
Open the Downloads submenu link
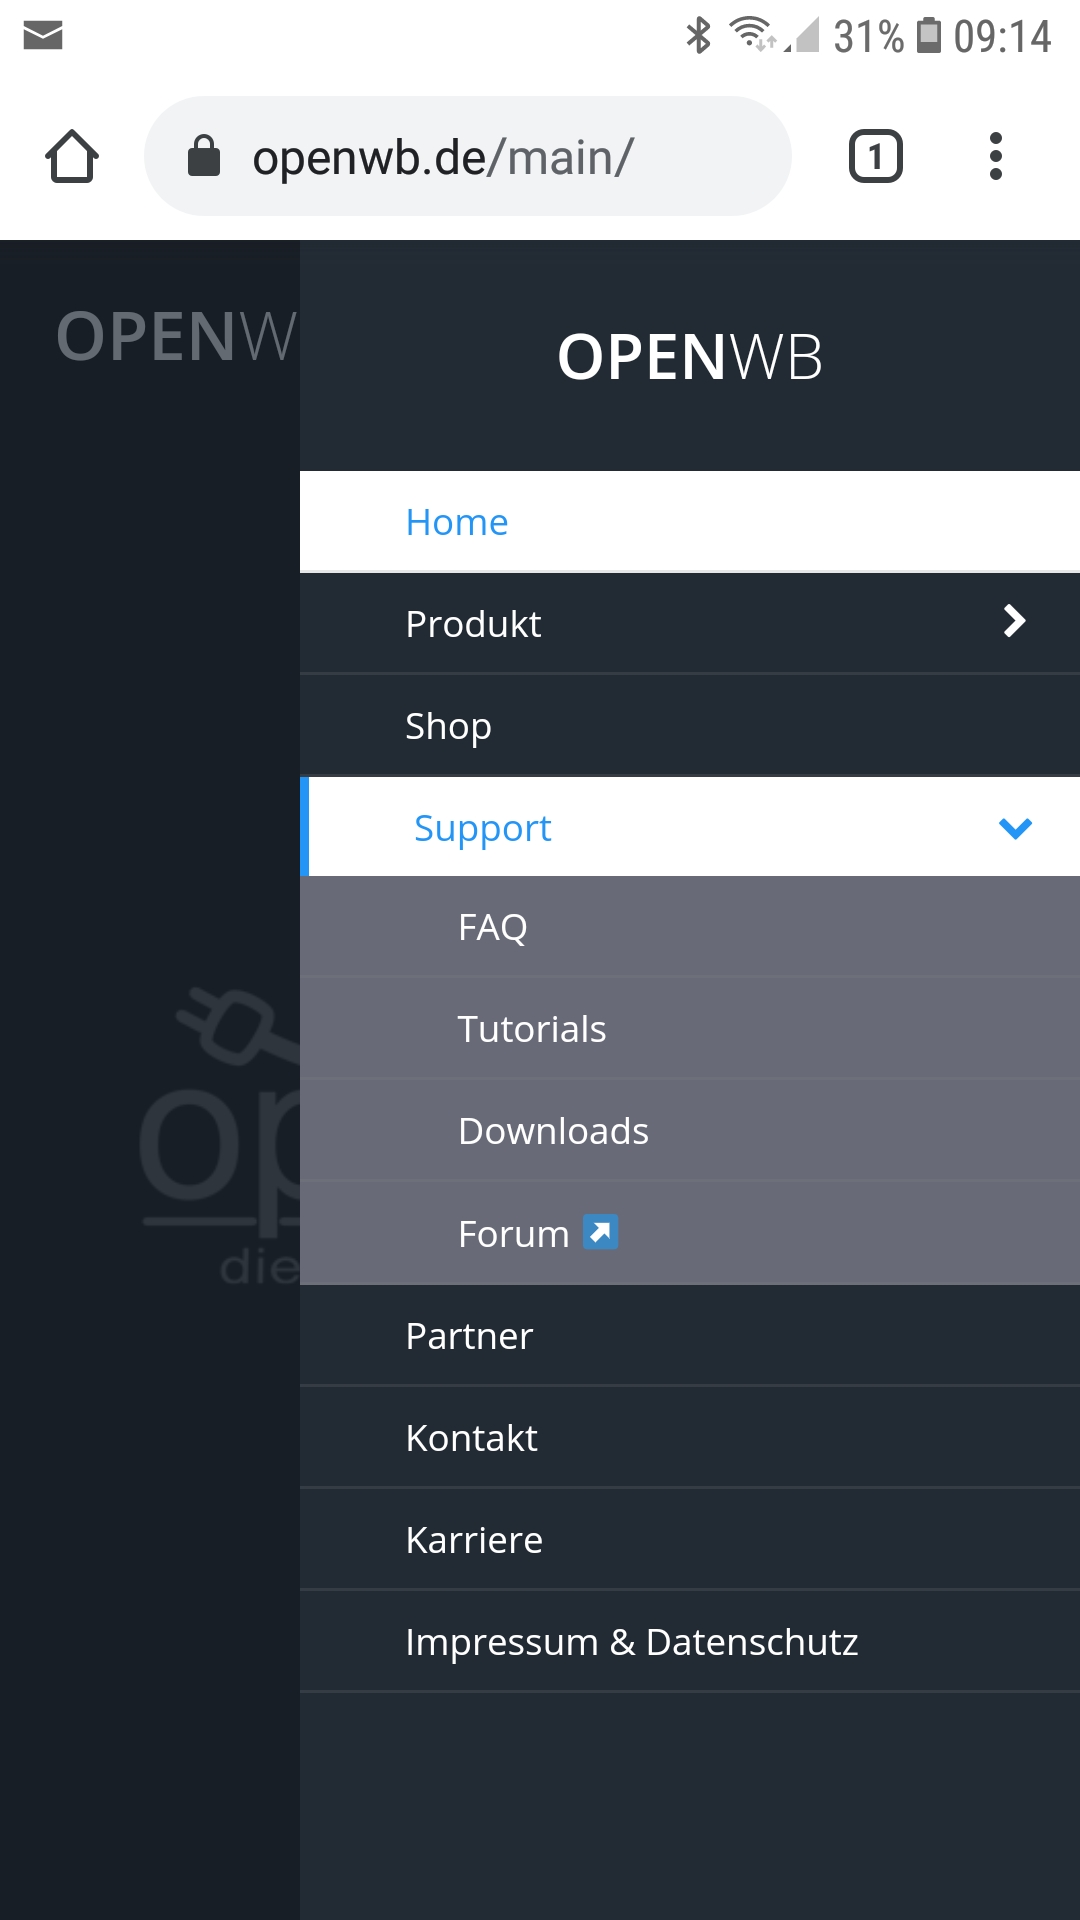click(x=553, y=1132)
